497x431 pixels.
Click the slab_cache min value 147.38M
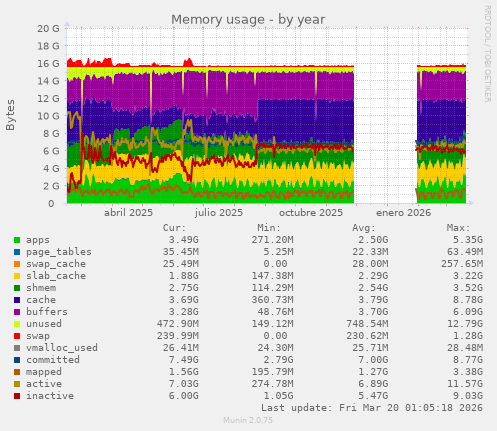[x=272, y=276]
